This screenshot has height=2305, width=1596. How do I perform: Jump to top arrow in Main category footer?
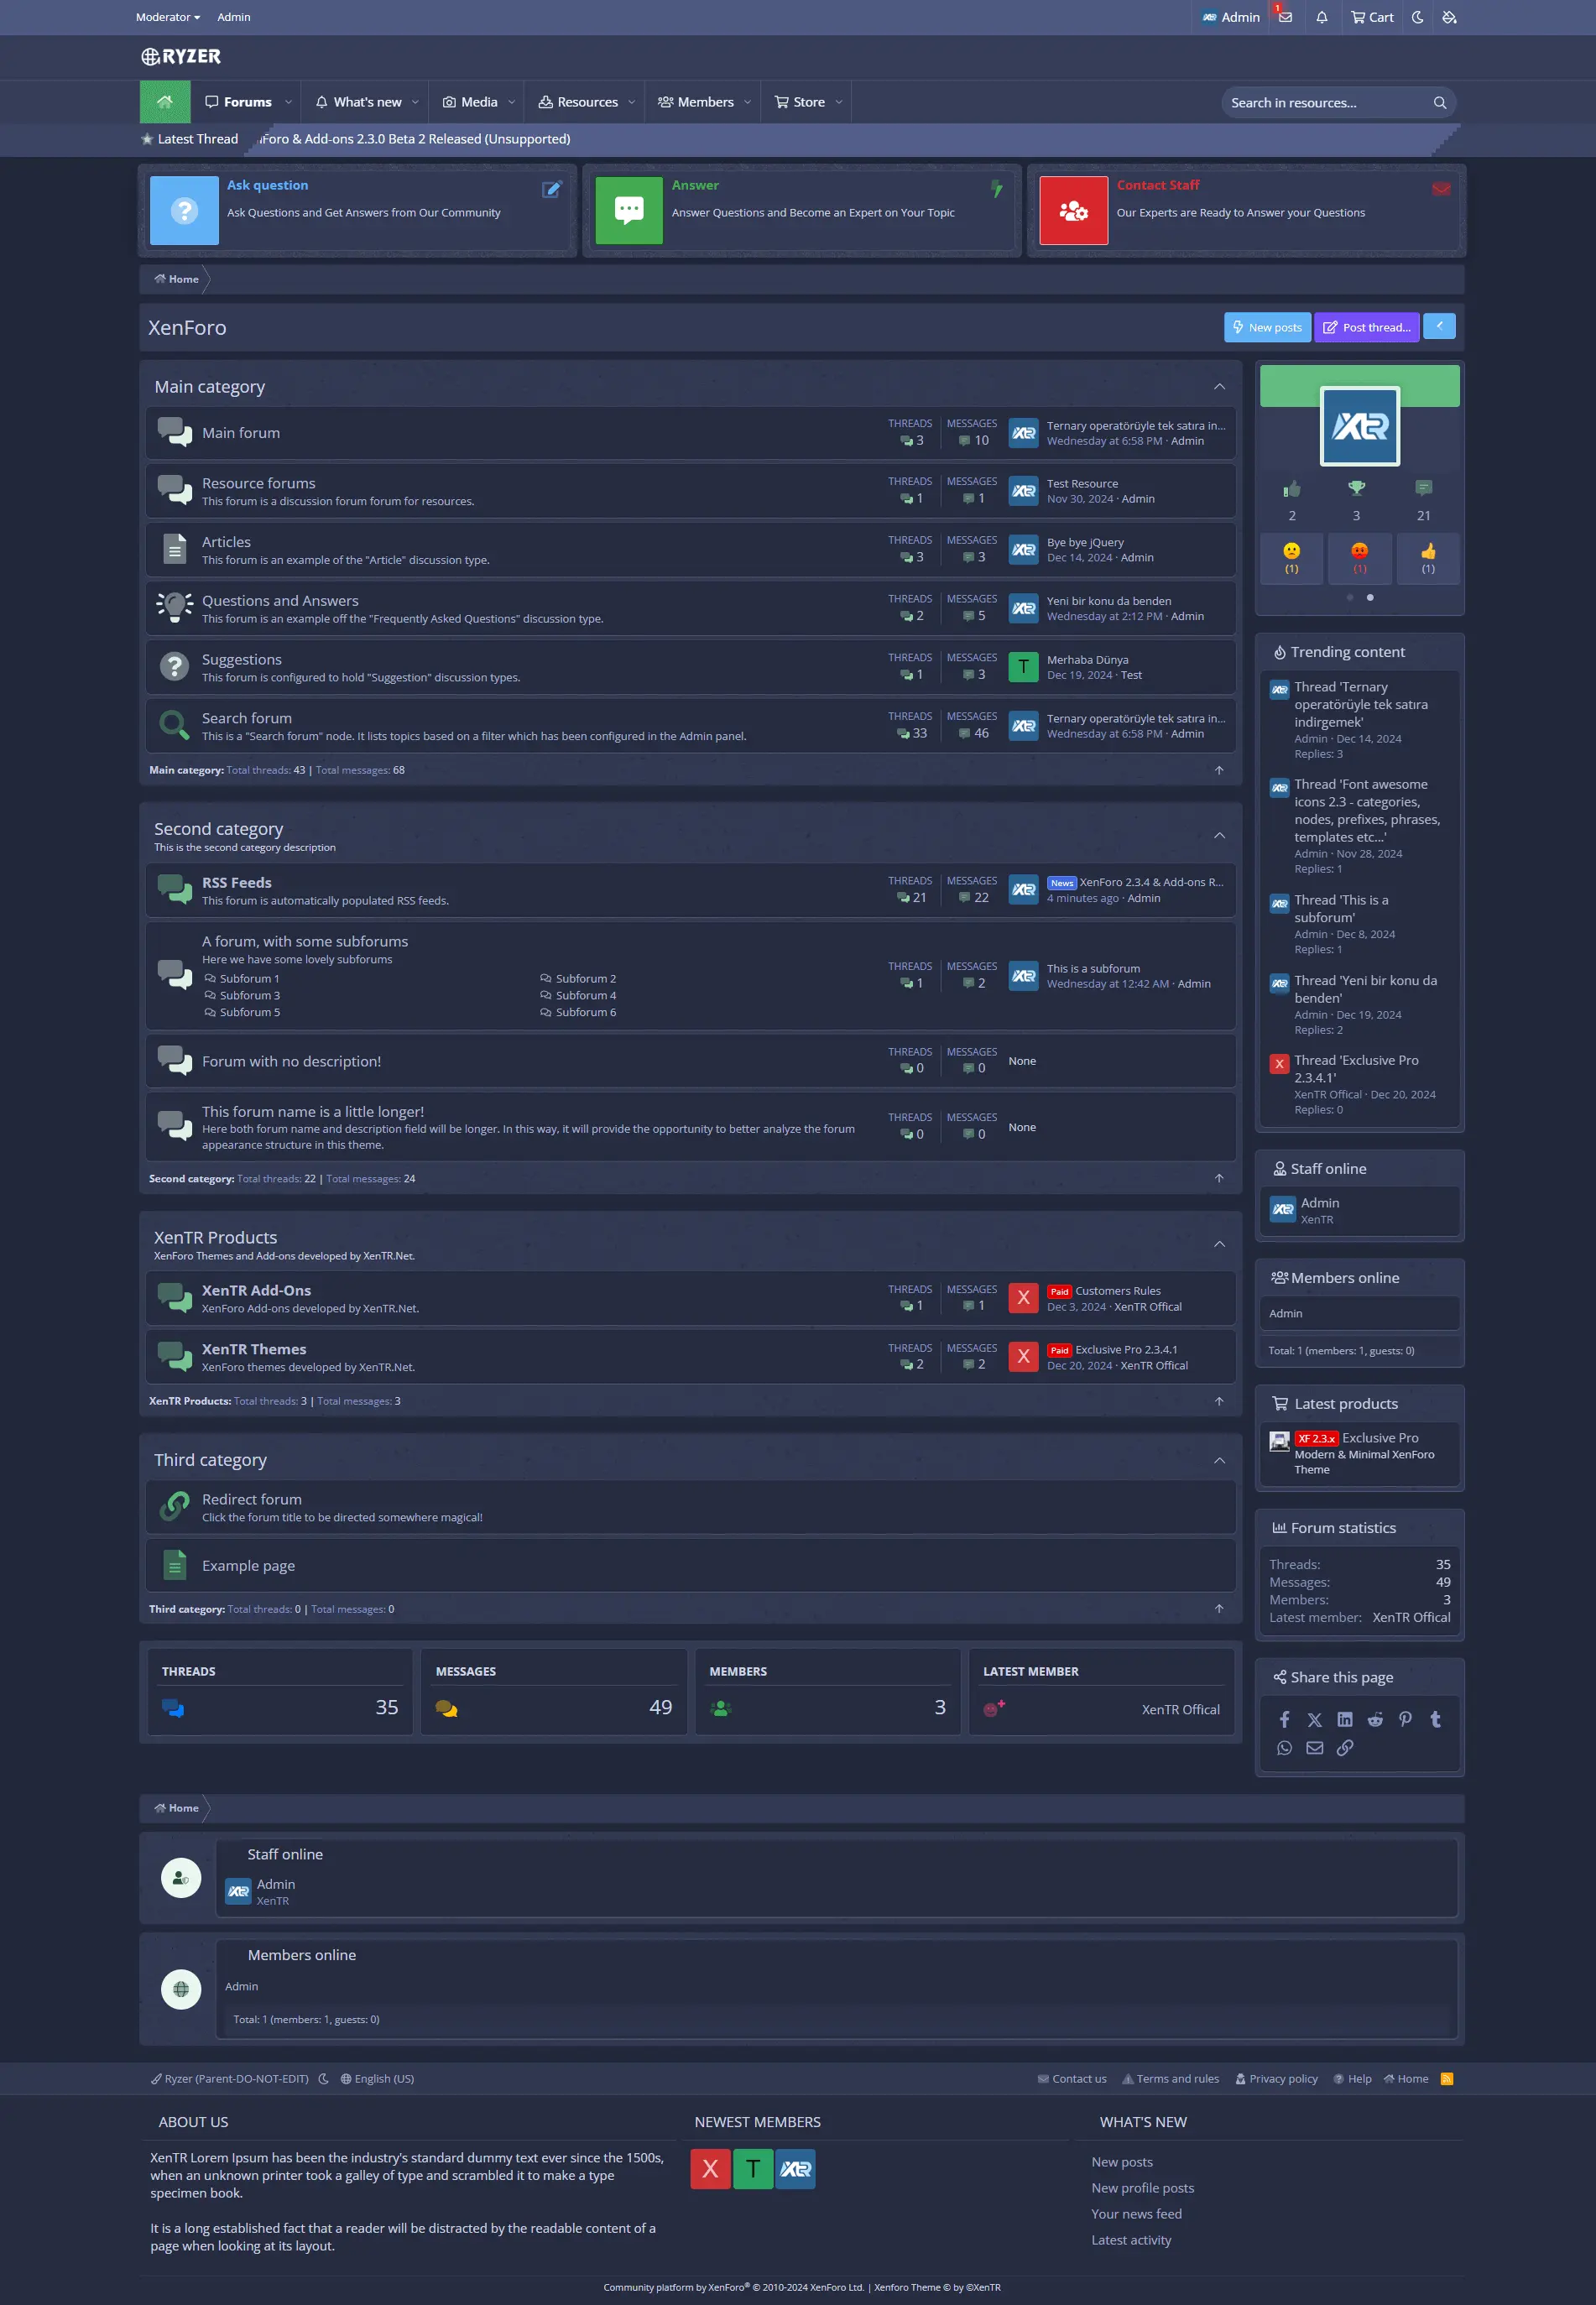click(1219, 770)
